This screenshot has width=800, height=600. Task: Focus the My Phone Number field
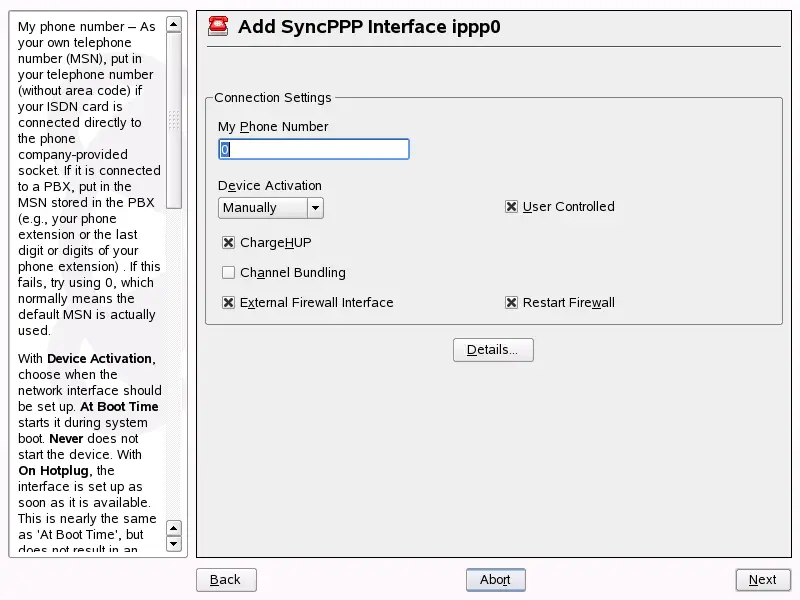pyautogui.click(x=314, y=149)
